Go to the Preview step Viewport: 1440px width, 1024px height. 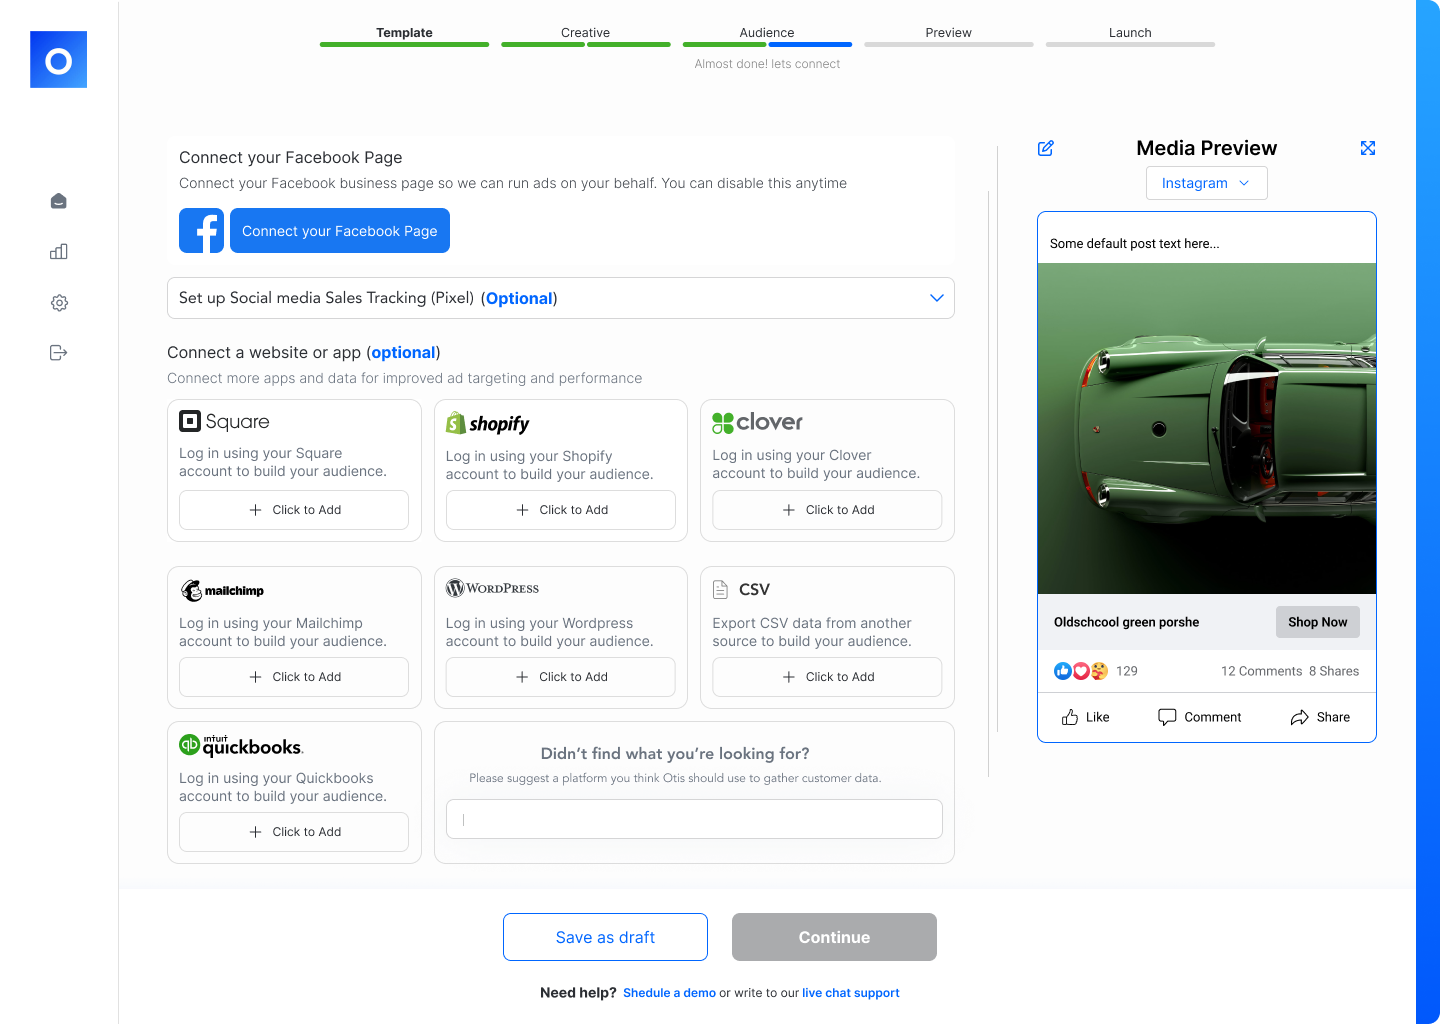tap(948, 32)
